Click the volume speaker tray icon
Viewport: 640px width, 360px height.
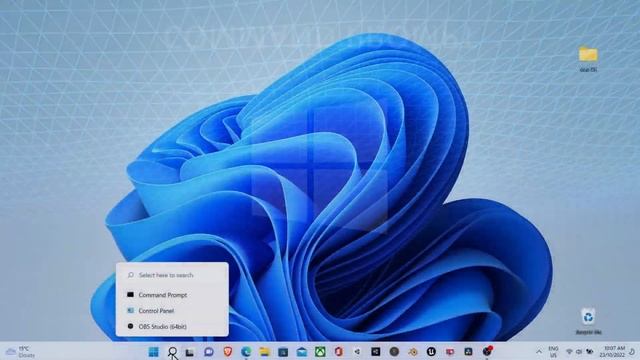(x=579, y=351)
